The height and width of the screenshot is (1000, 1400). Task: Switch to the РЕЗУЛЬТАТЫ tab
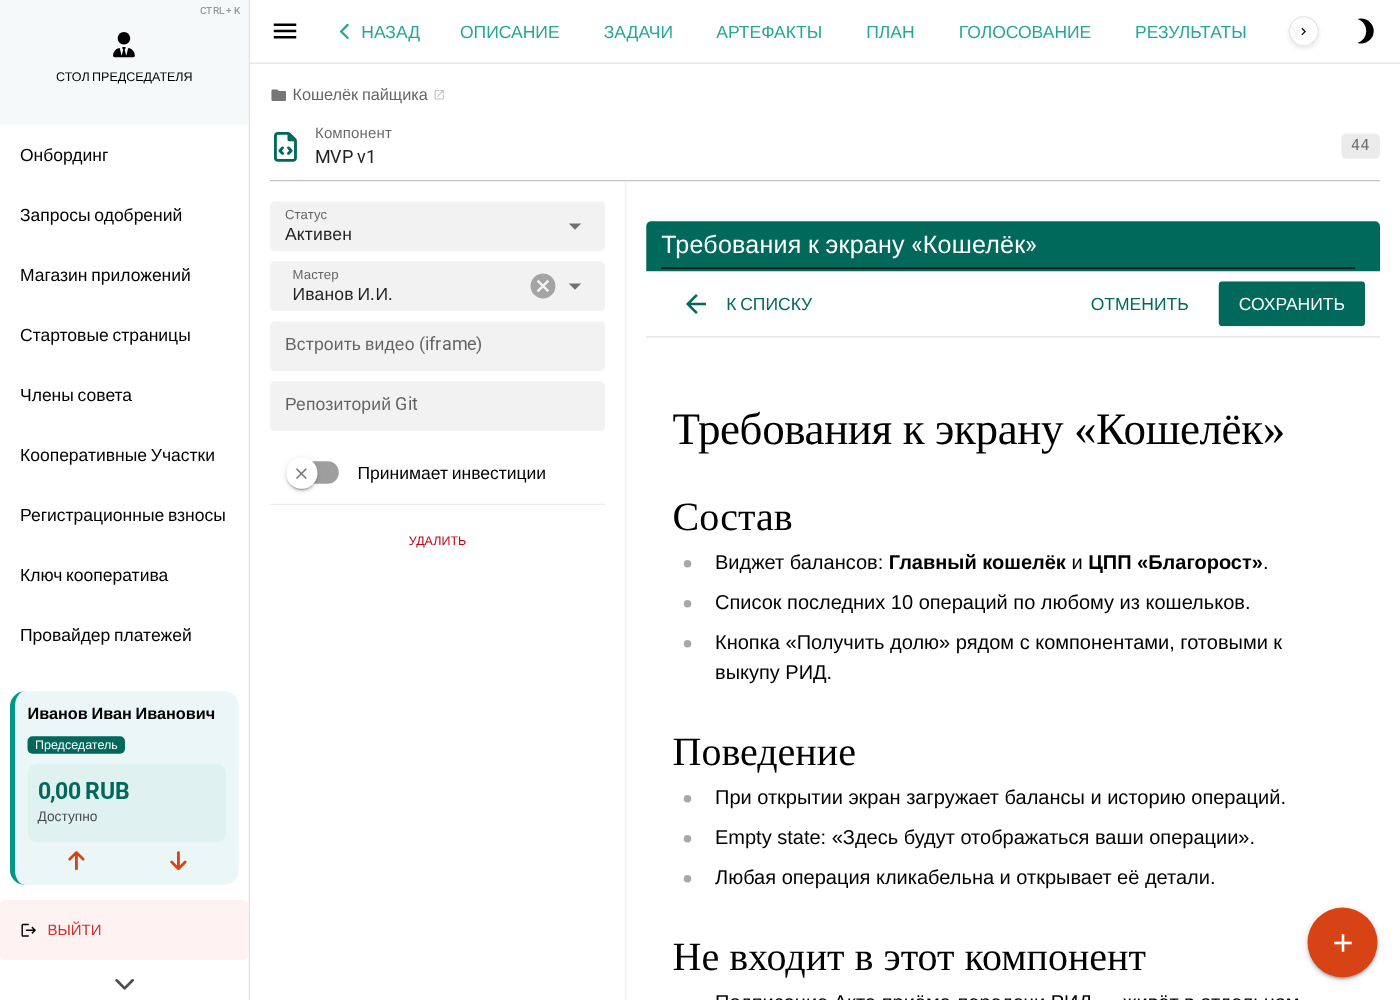coord(1191,32)
